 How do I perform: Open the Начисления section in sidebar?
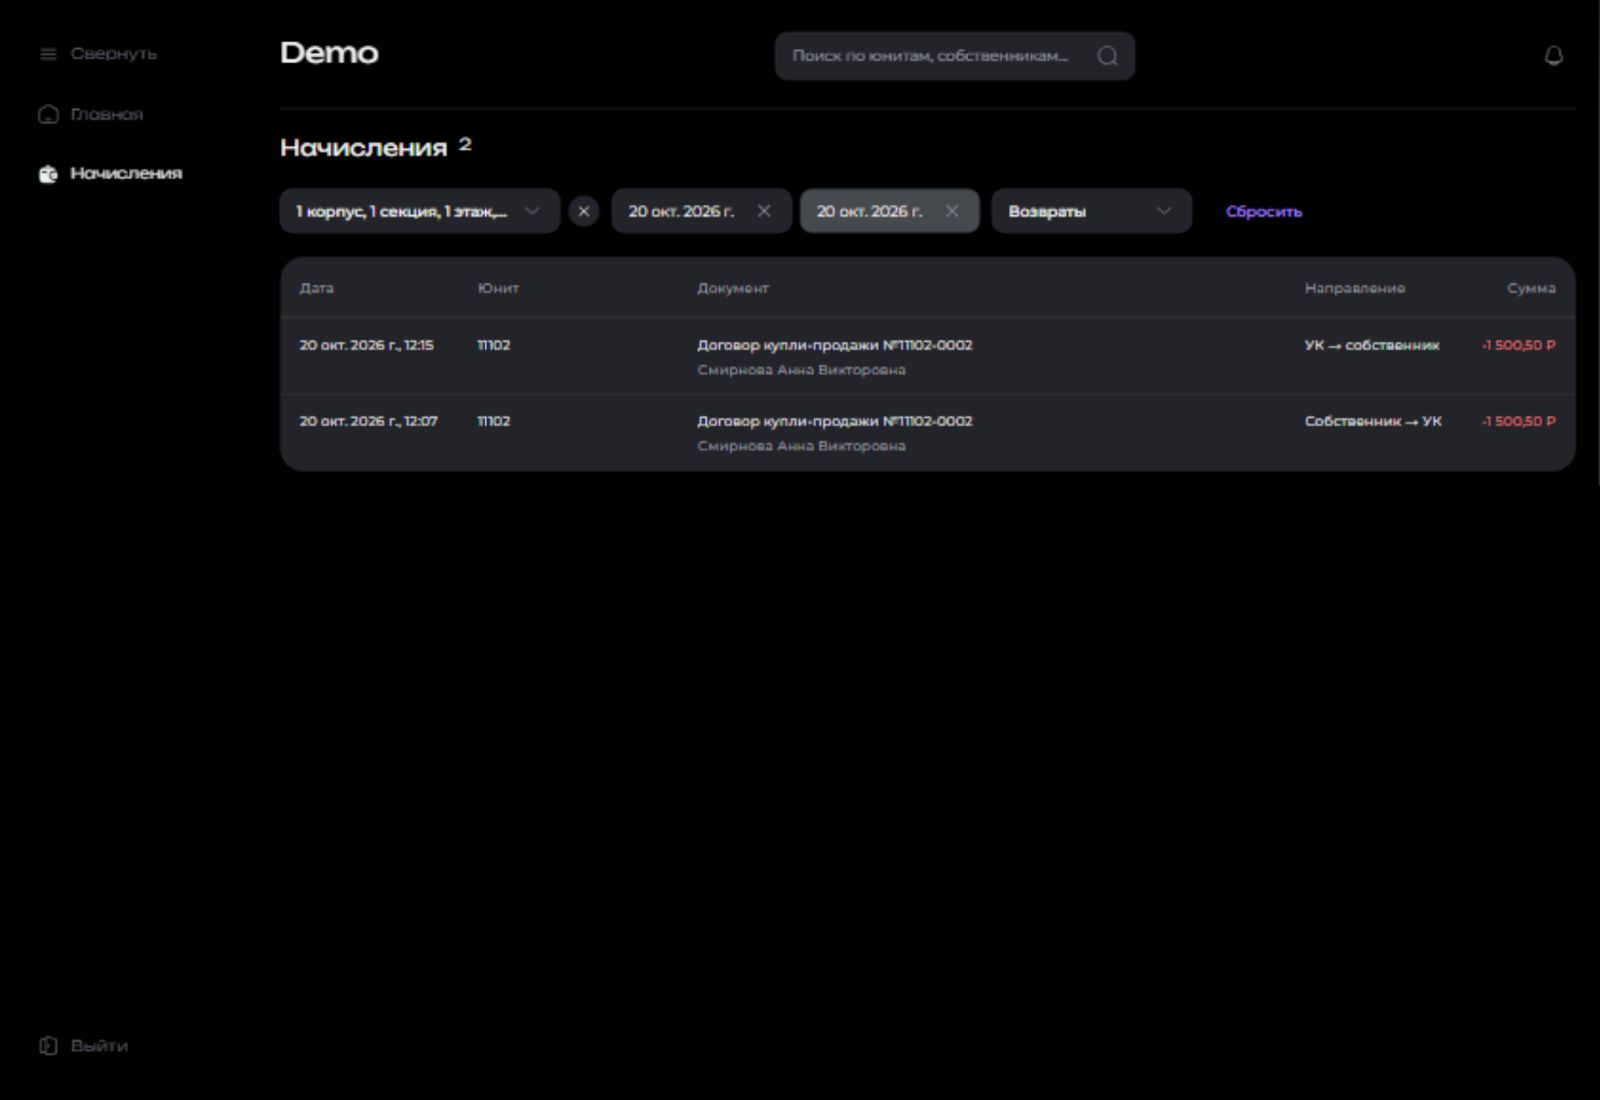[110, 174]
